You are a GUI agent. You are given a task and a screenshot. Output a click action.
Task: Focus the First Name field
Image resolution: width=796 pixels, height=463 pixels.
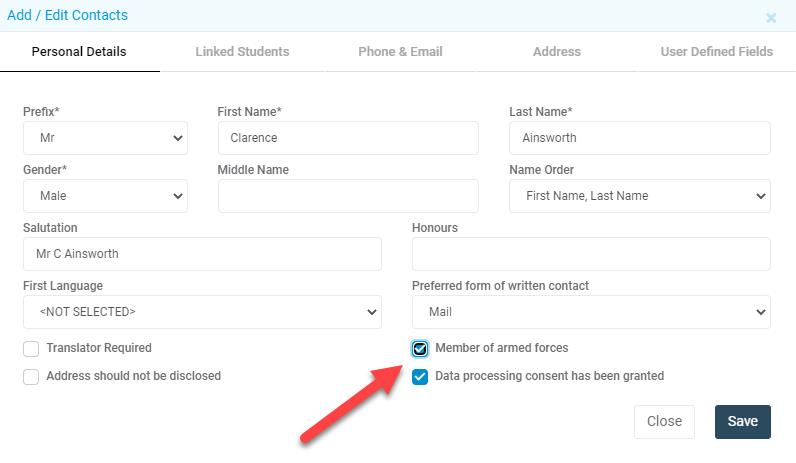[x=348, y=138]
